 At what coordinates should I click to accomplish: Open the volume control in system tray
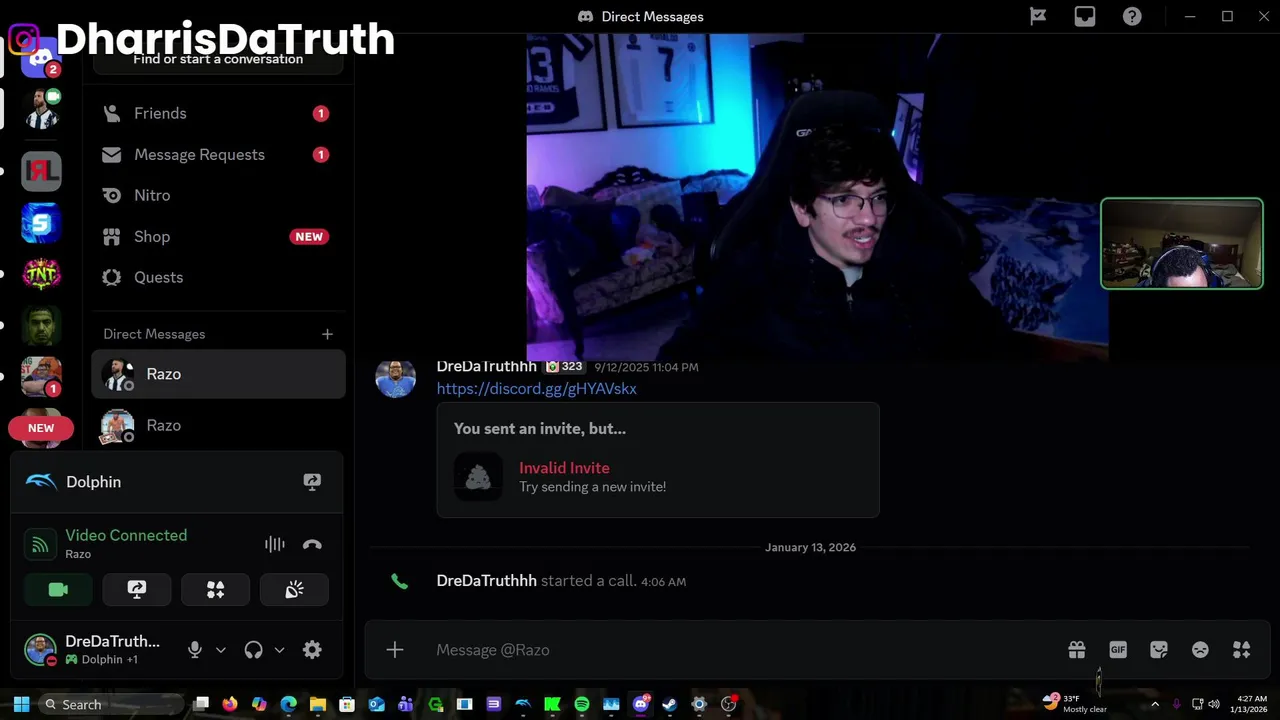1215,704
